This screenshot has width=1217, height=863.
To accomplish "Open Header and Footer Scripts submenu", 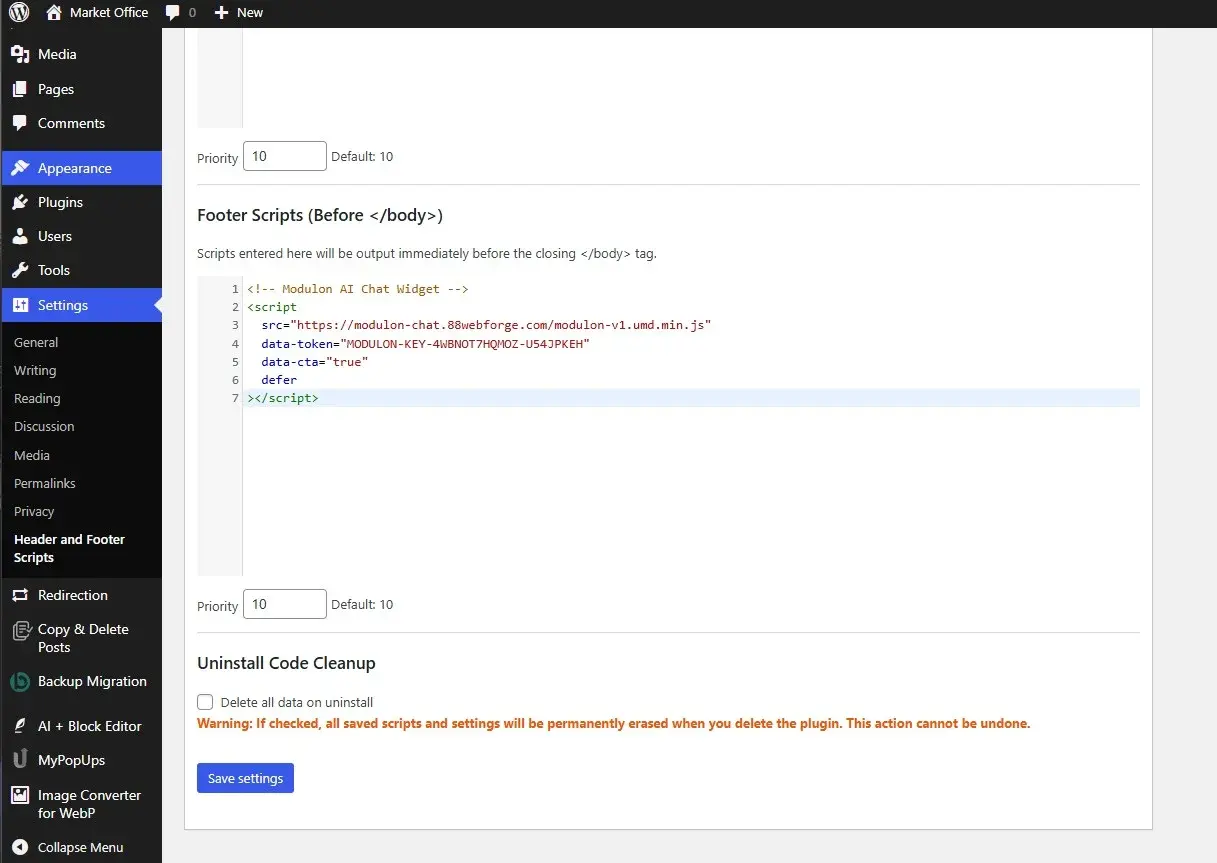I will pos(69,548).
